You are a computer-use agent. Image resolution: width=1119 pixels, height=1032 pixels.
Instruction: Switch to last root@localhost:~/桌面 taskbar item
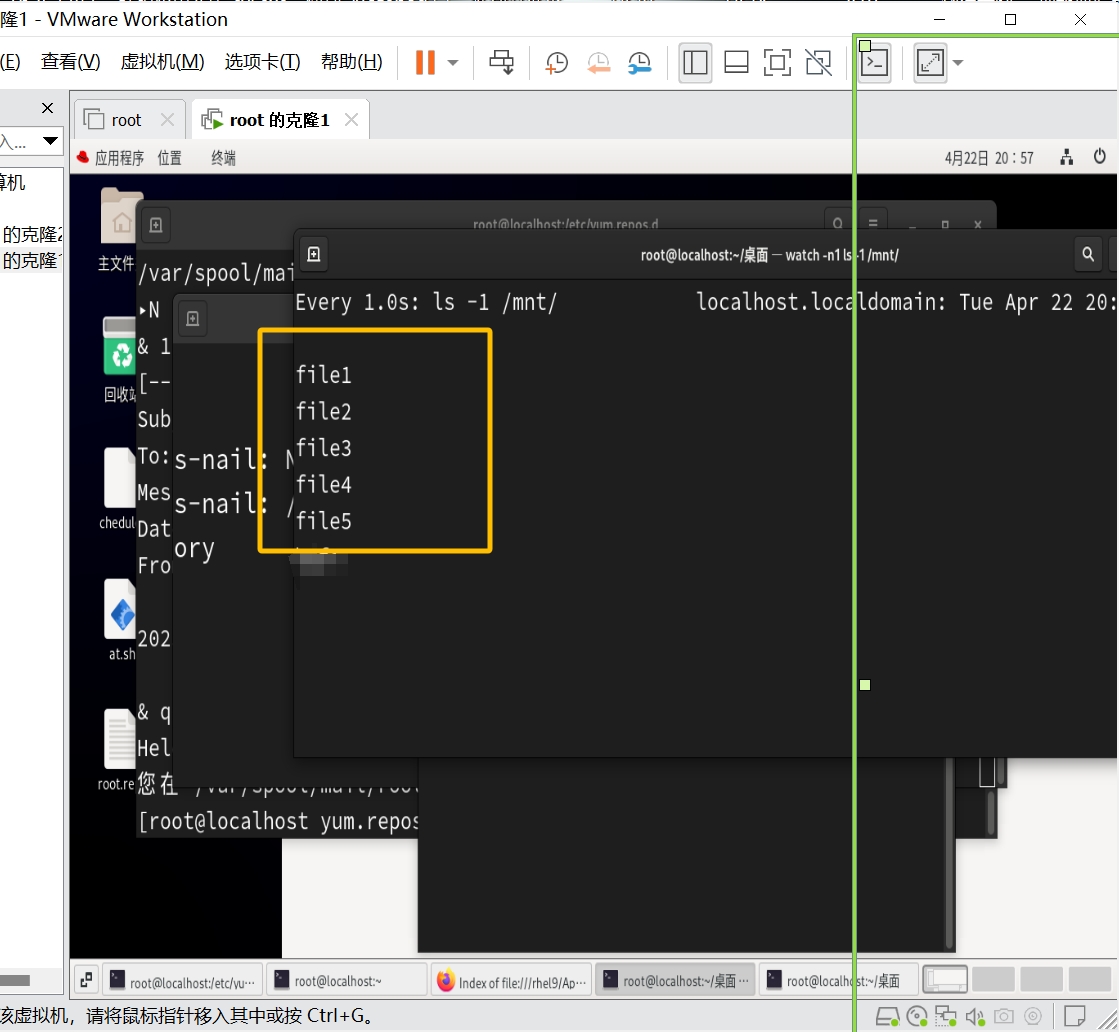coord(839,981)
